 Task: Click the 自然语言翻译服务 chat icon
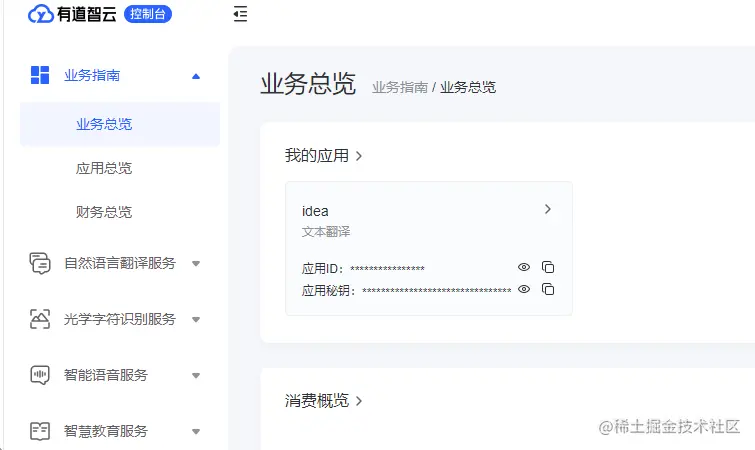39,263
